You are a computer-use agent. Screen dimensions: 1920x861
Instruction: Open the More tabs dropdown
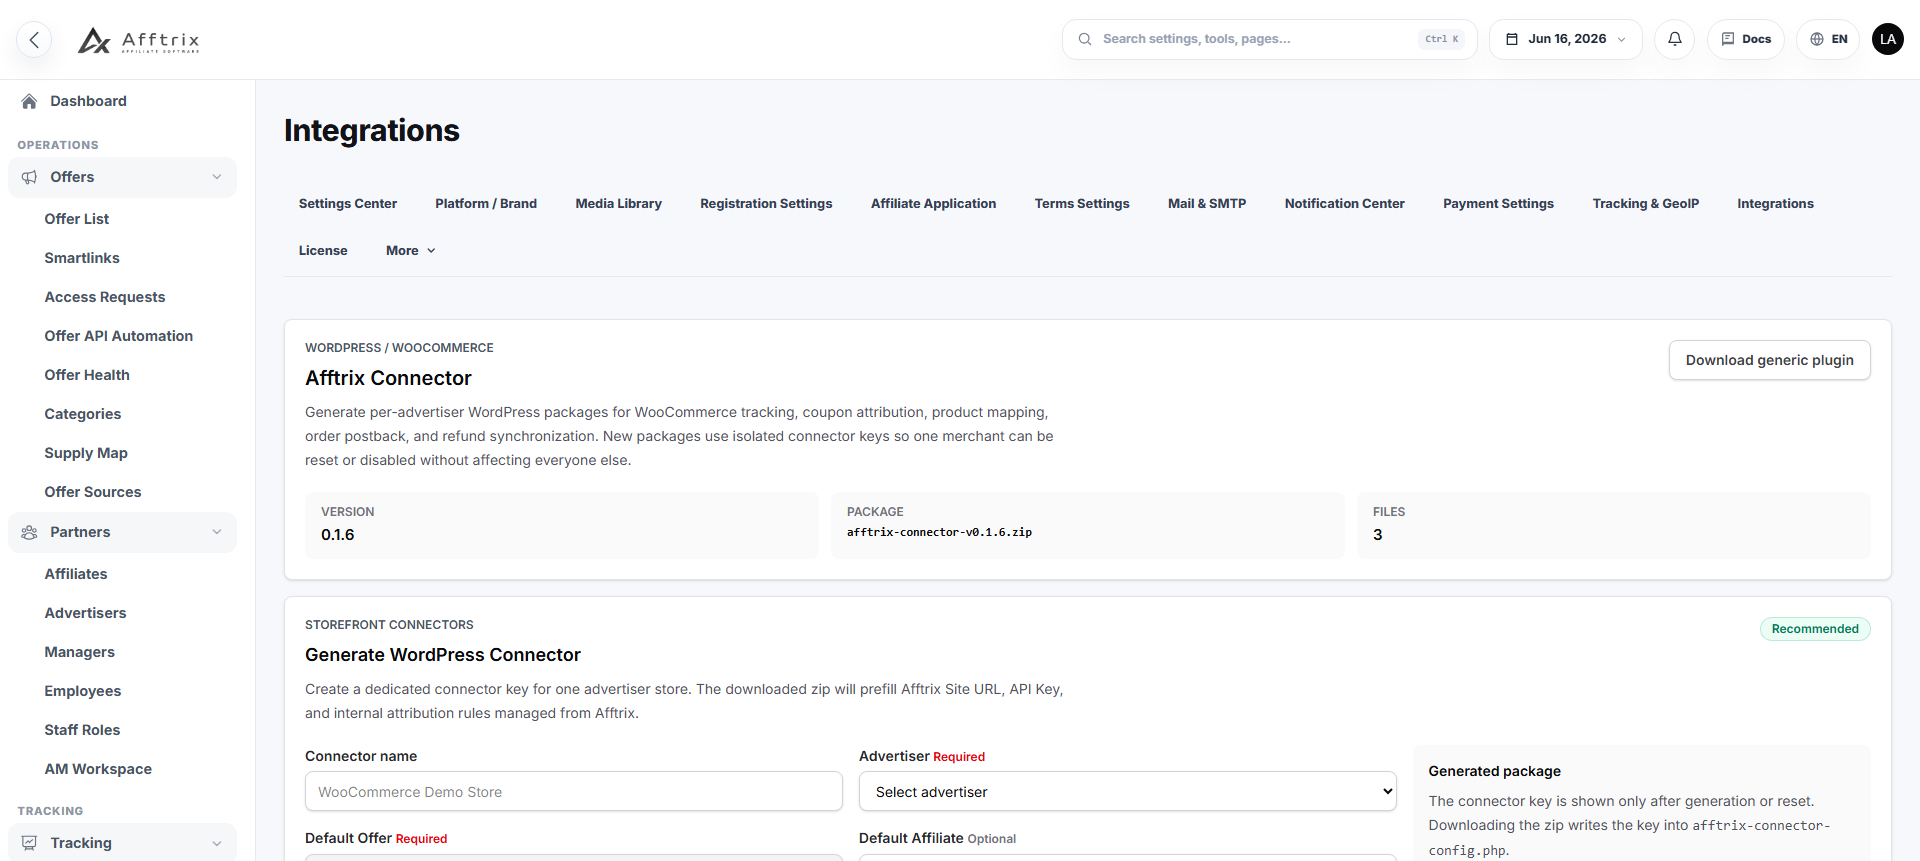tap(411, 250)
